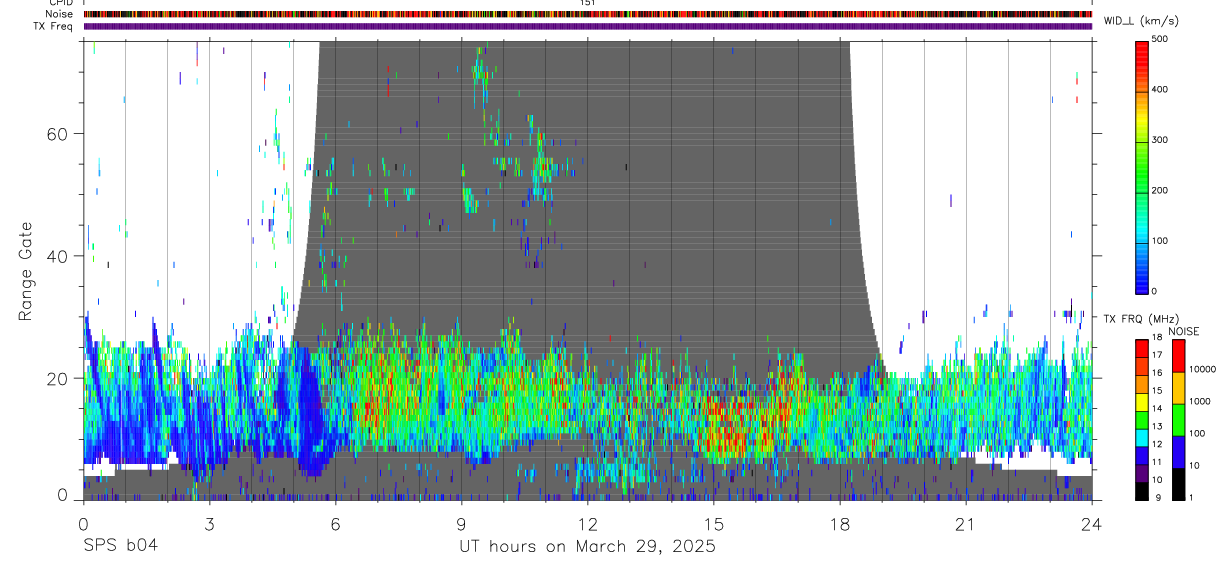Click the 18 UT hour tick label
Image resolution: width=1228 pixels, height=567 pixels.
(839, 523)
